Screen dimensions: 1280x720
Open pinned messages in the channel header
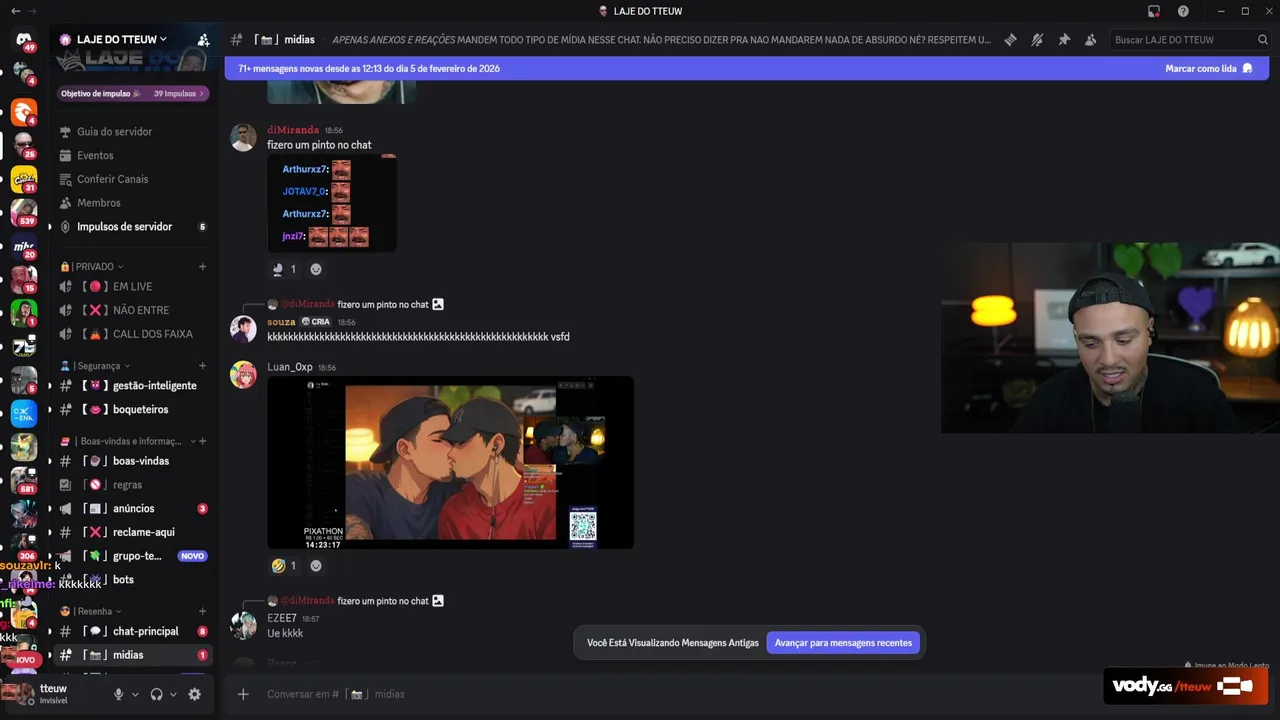tap(1064, 40)
